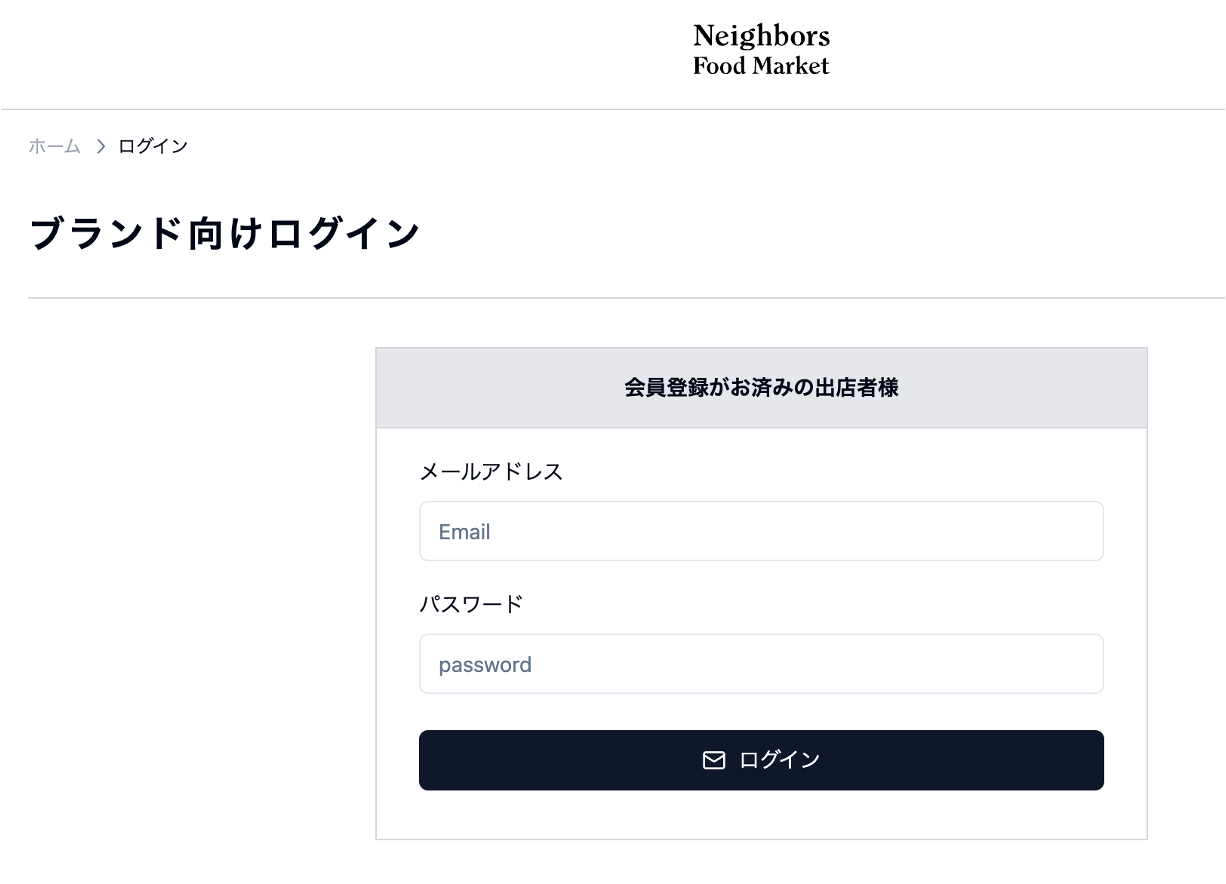Viewport: 1226px width, 884px height.
Task: Click the password placeholder text
Action: point(485,665)
